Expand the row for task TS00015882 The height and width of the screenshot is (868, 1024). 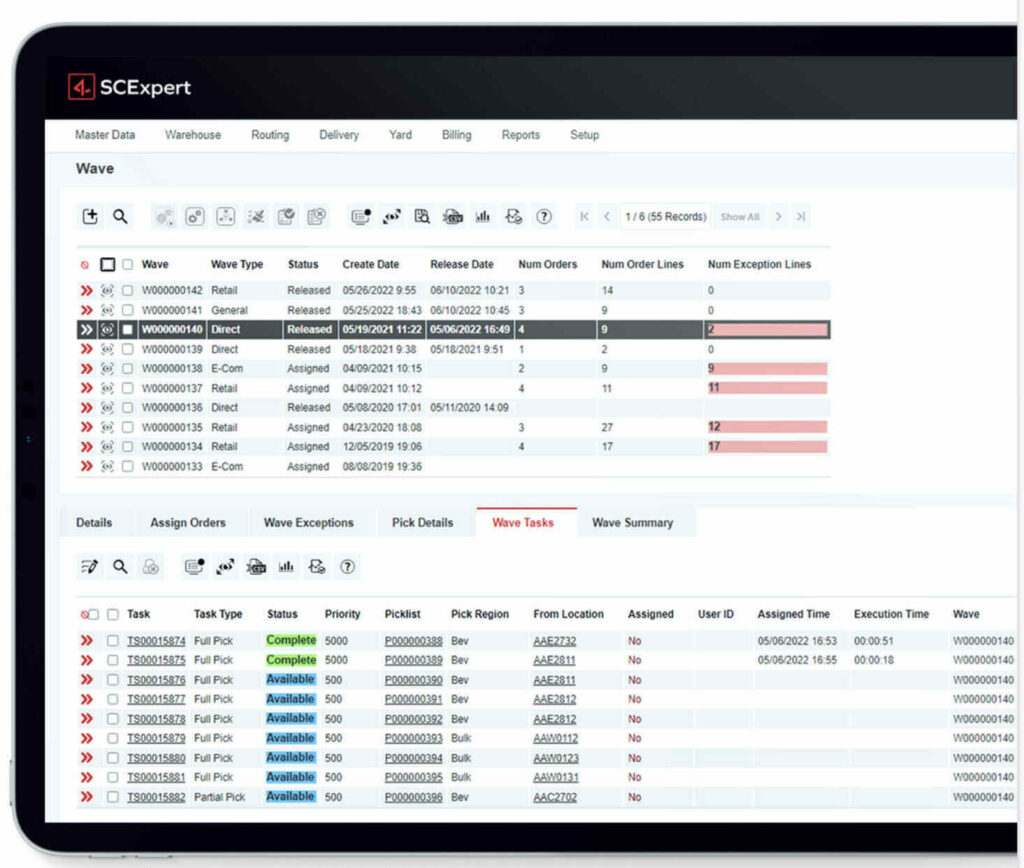tap(88, 797)
